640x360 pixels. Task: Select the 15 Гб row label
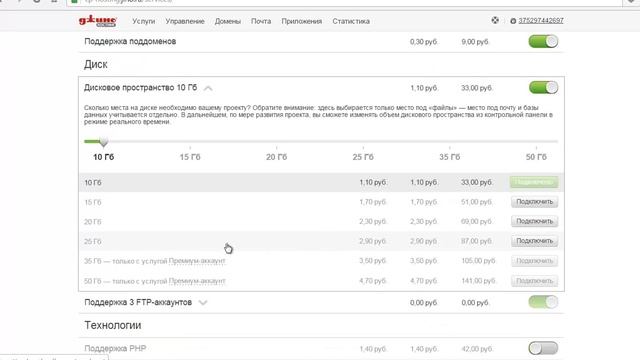(x=93, y=202)
